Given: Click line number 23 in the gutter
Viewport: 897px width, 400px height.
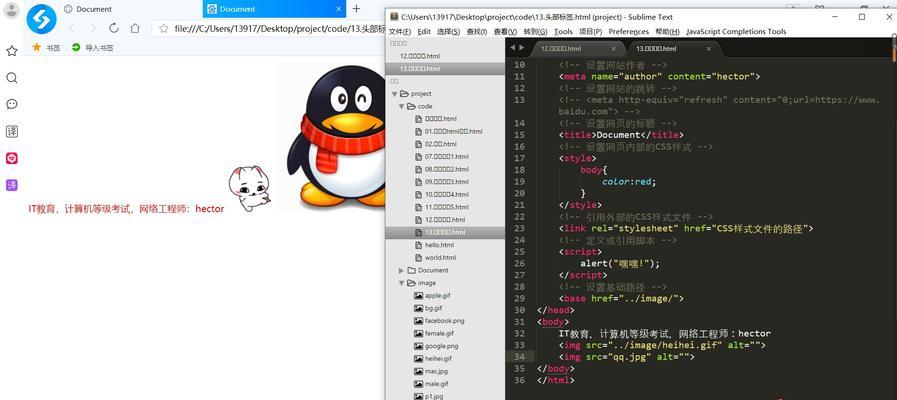Looking at the screenshot, I should click(519, 228).
